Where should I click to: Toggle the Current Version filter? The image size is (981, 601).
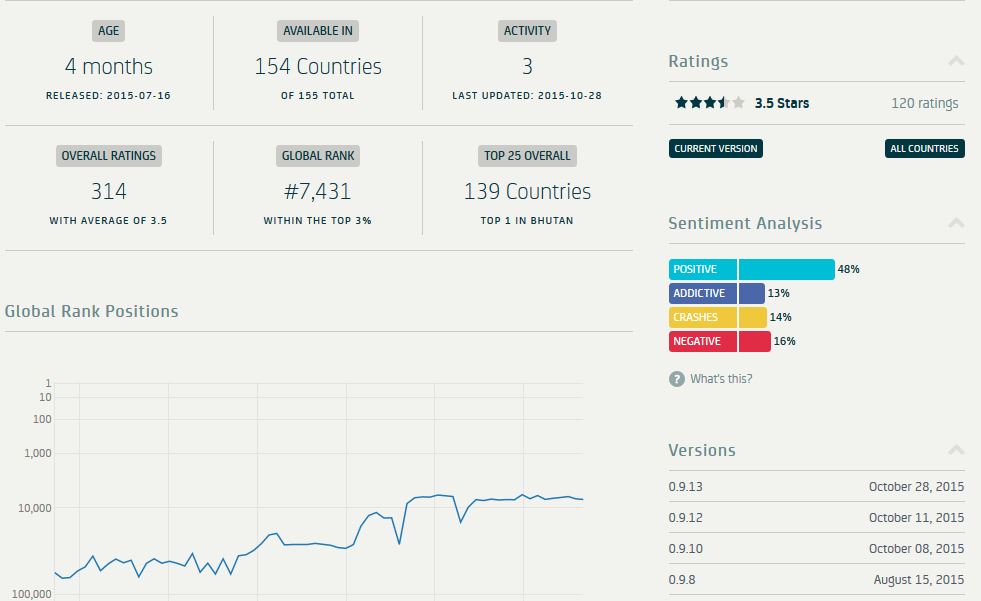(x=715, y=149)
